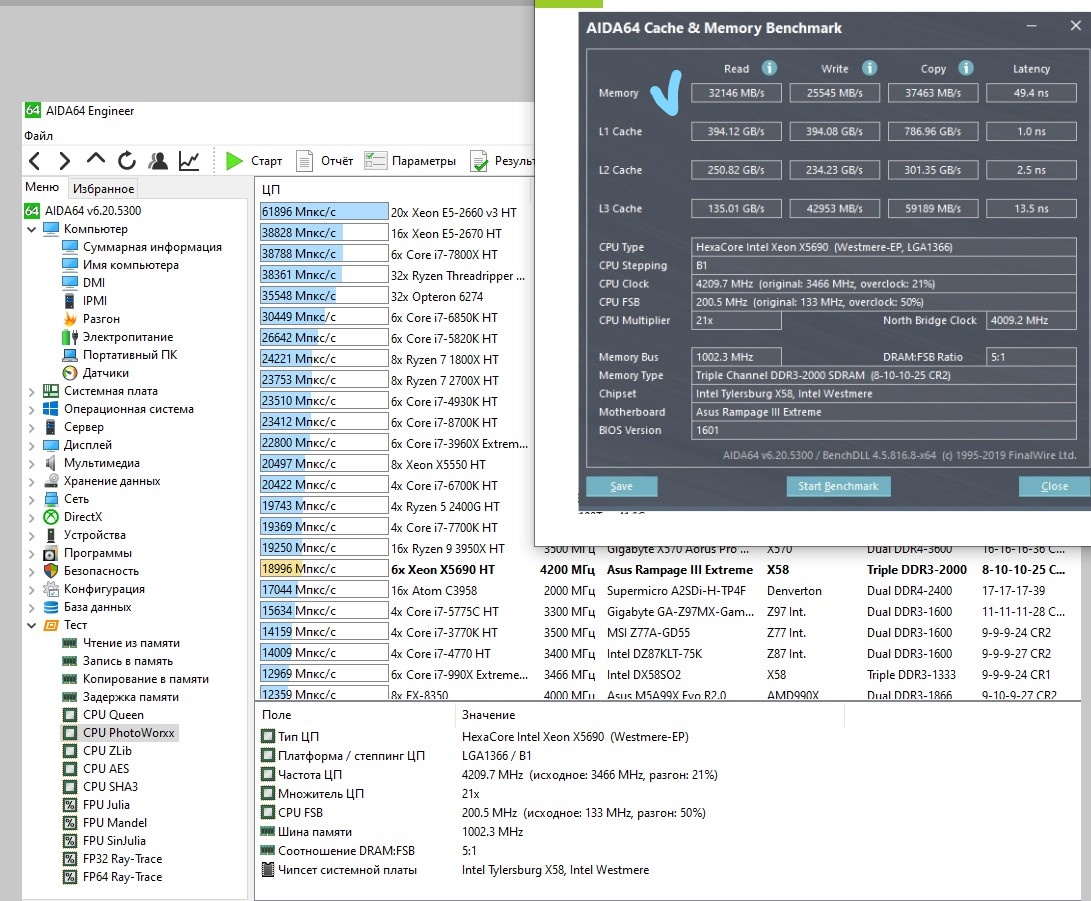Click the Memory Read 32146 MB/s field
Screen dimensions: 1091x901
pos(736,93)
